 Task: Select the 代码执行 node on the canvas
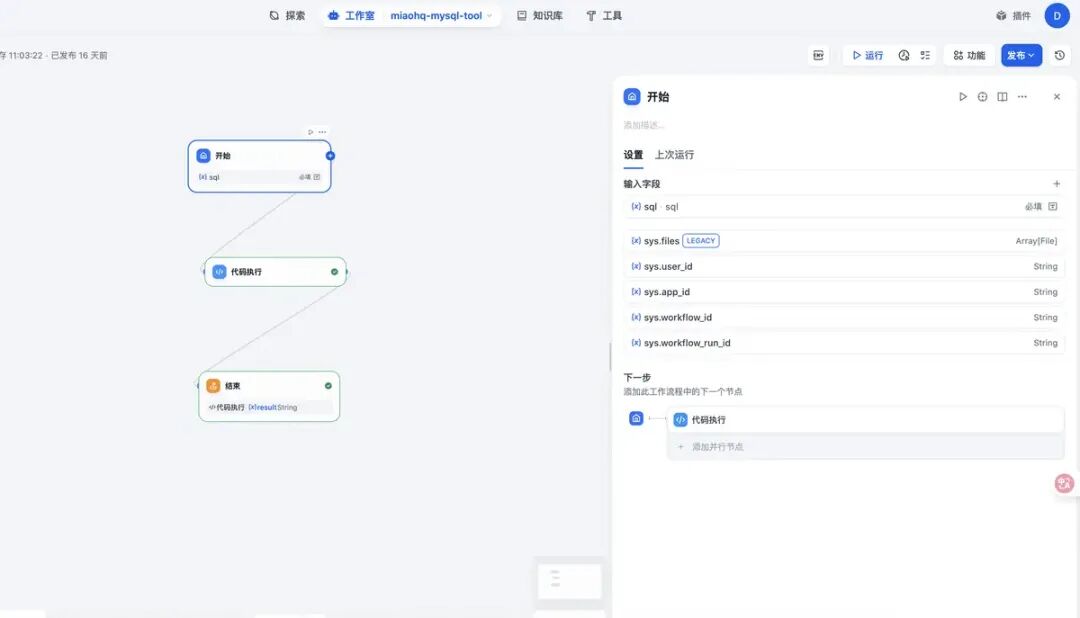pyautogui.click(x=276, y=271)
